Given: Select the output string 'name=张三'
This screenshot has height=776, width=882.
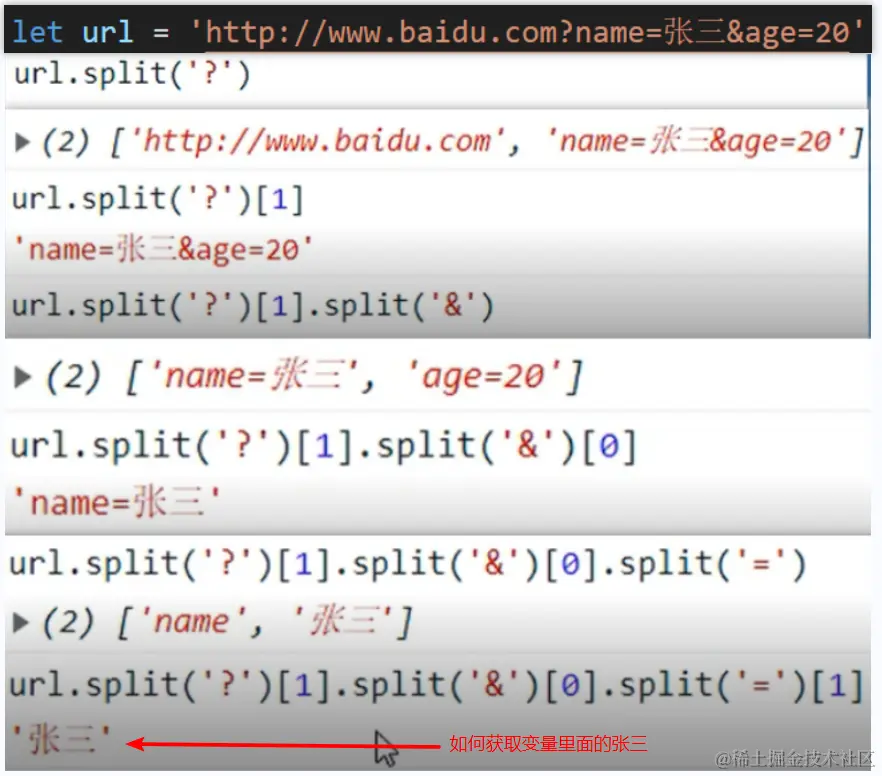Looking at the screenshot, I should point(116,502).
